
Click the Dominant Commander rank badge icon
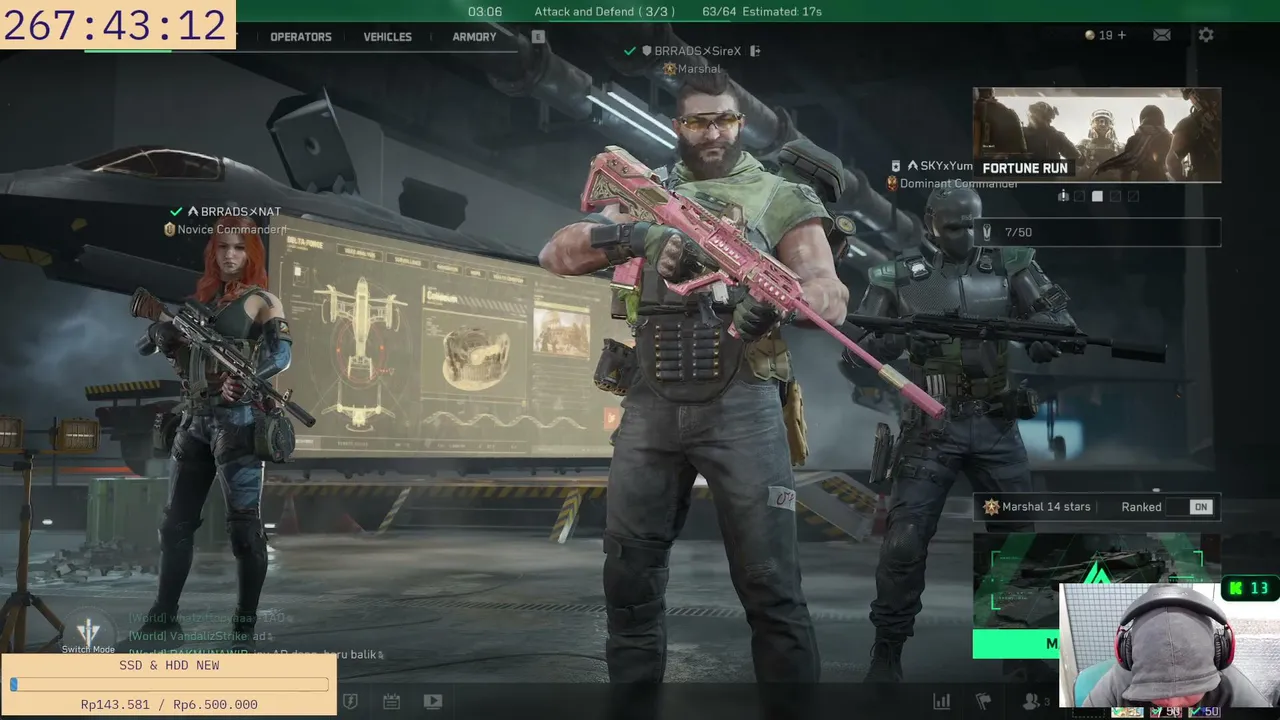tap(892, 183)
